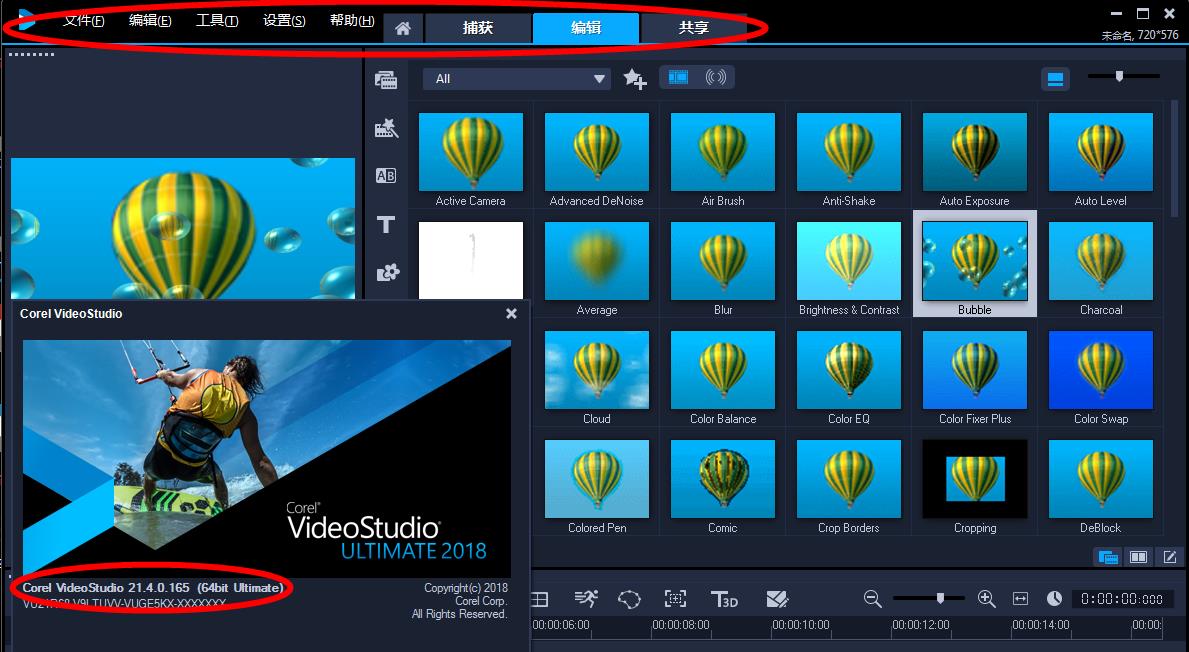Open the options panel edit icon
The image size is (1189, 652).
click(1169, 557)
